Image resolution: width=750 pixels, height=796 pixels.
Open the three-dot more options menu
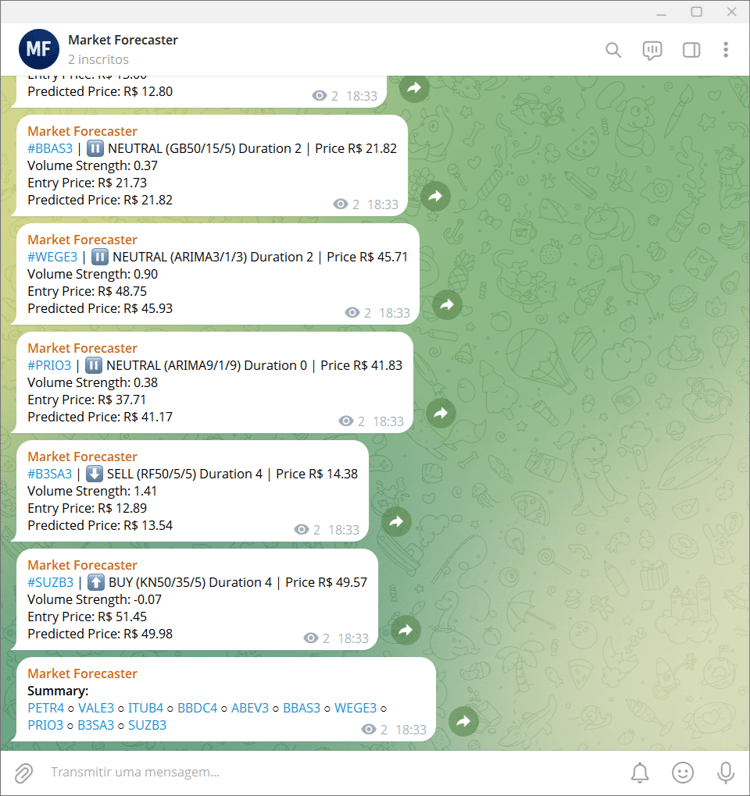[x=726, y=50]
